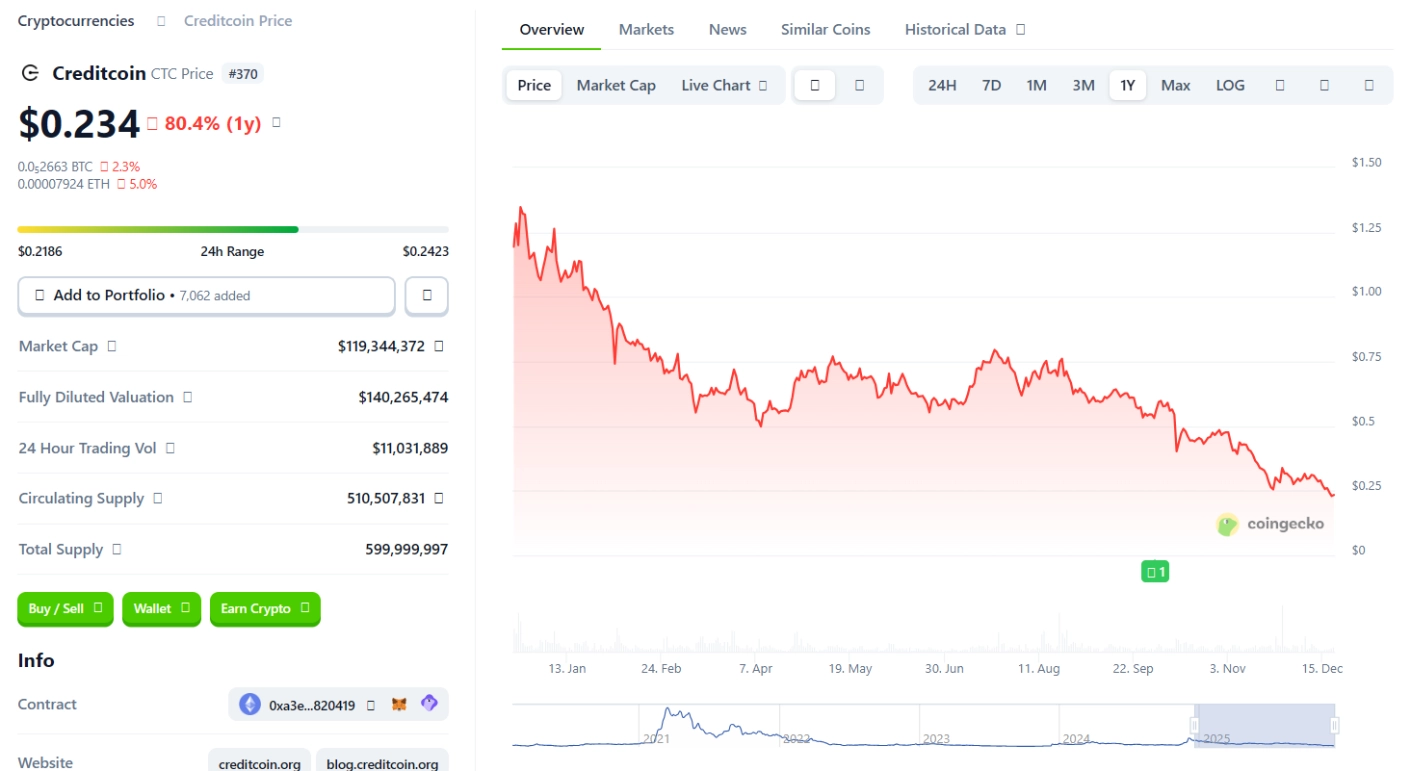The height and width of the screenshot is (771, 1411).
Task: Click the CoinGecko logo watermark on the chart
Action: click(x=1273, y=523)
